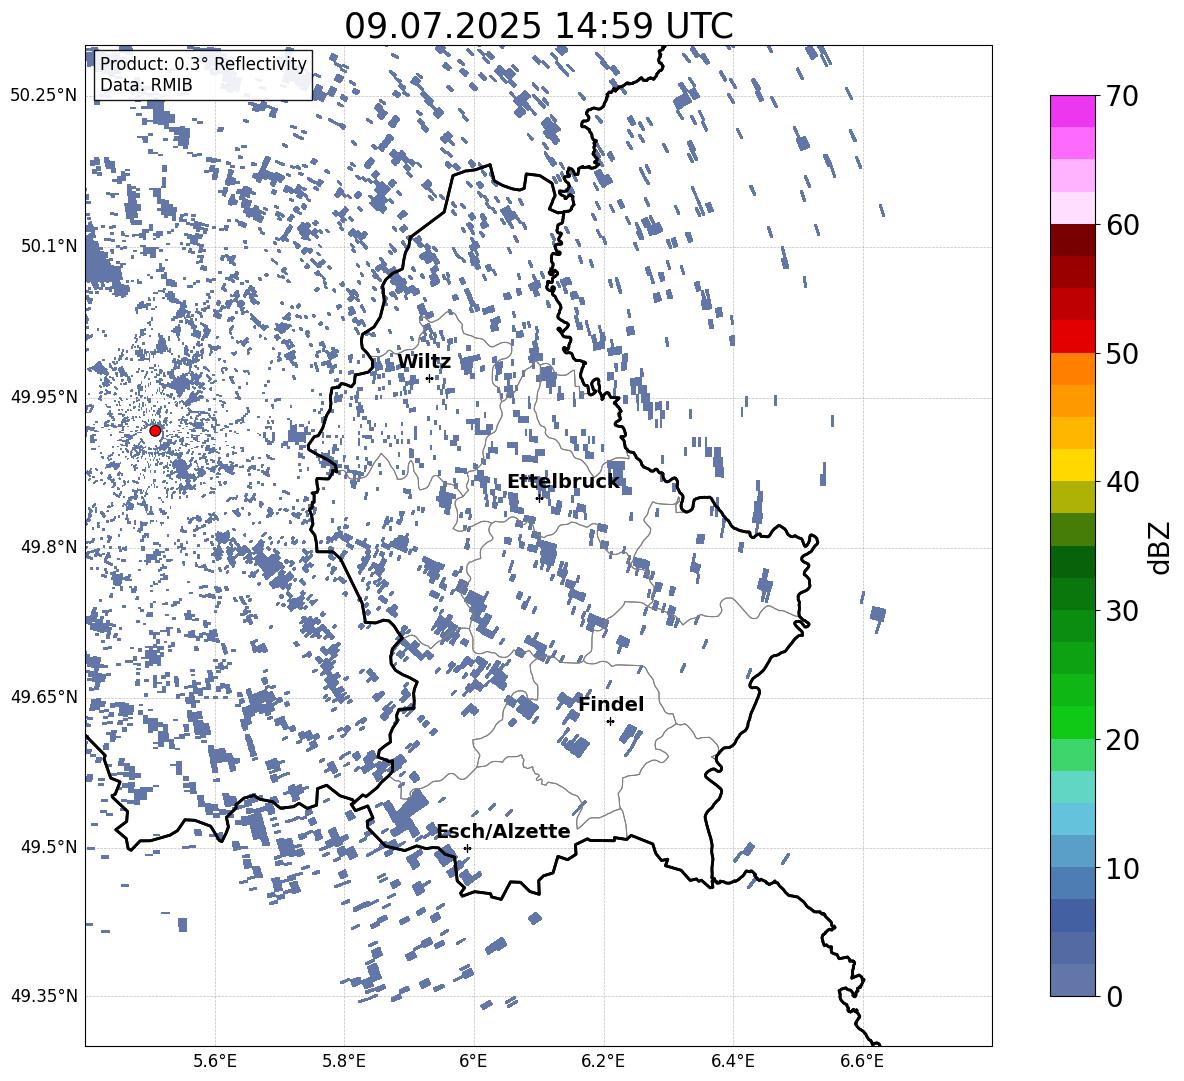This screenshot has height=1081, width=1184.
Task: Click the 6.2°E longitude label
Action: (x=603, y=1061)
